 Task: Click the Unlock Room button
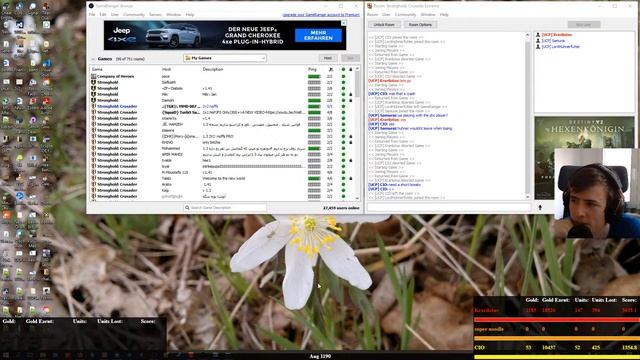point(384,25)
